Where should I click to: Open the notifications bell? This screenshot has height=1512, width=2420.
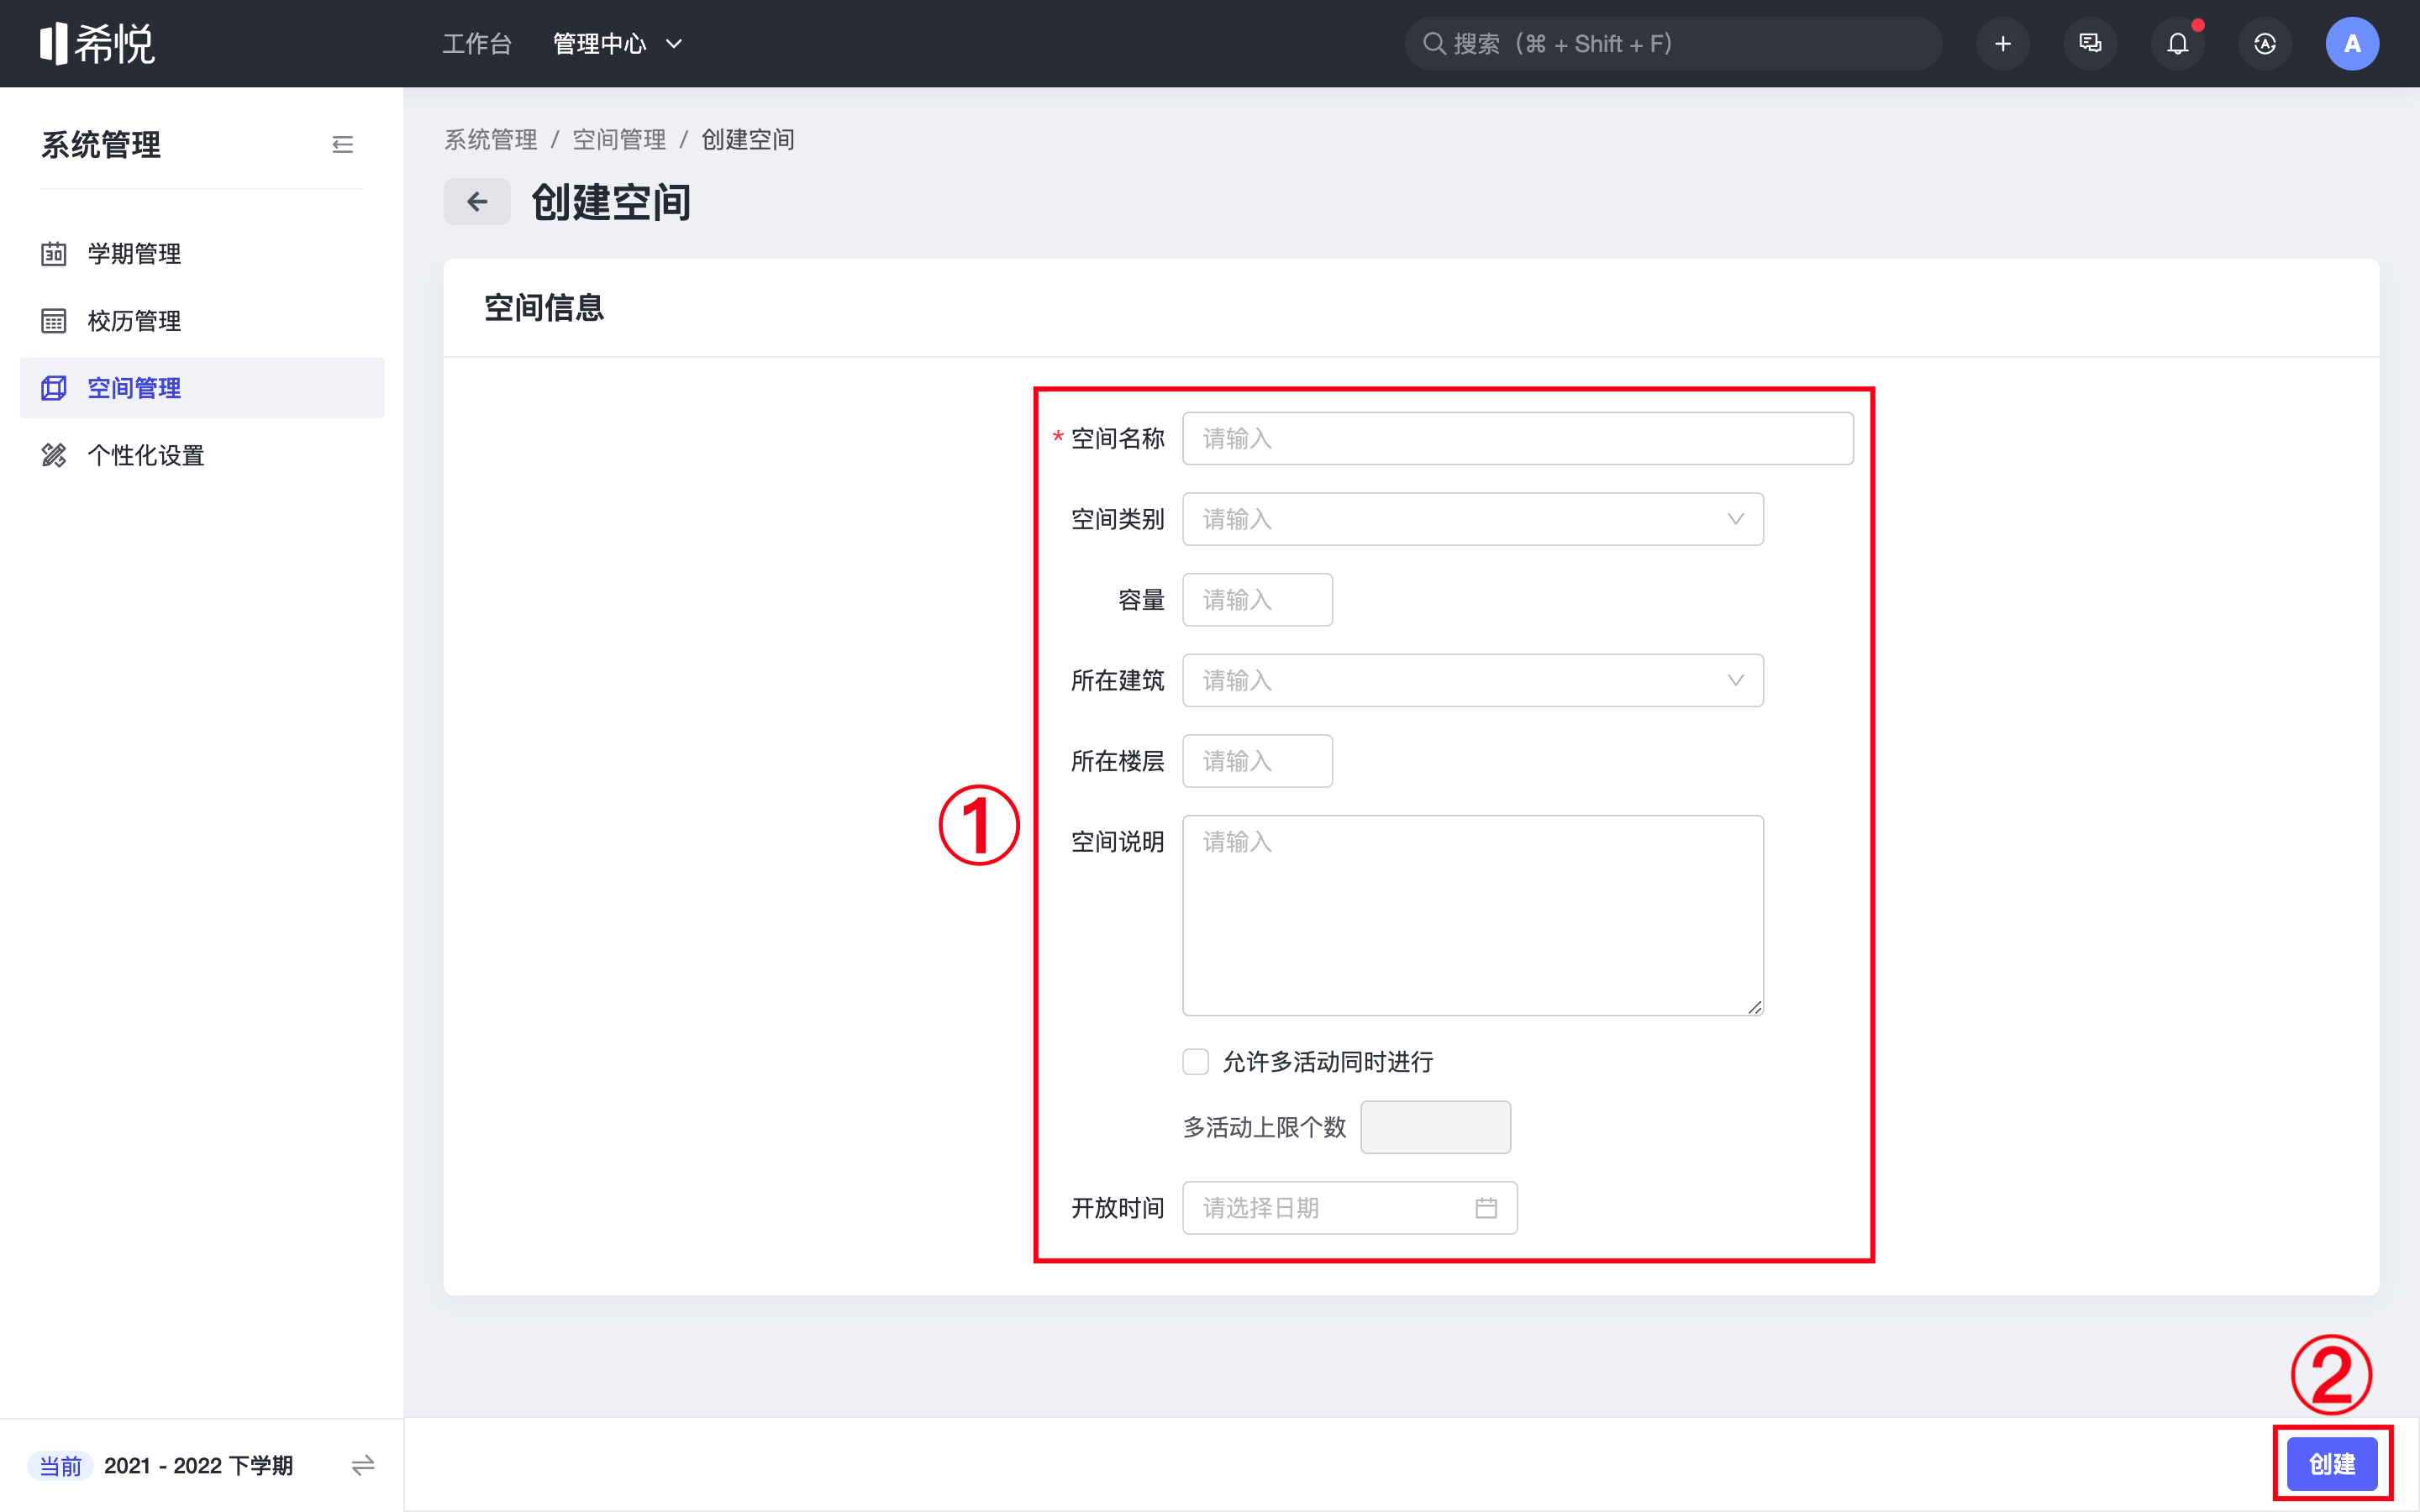pos(2178,44)
